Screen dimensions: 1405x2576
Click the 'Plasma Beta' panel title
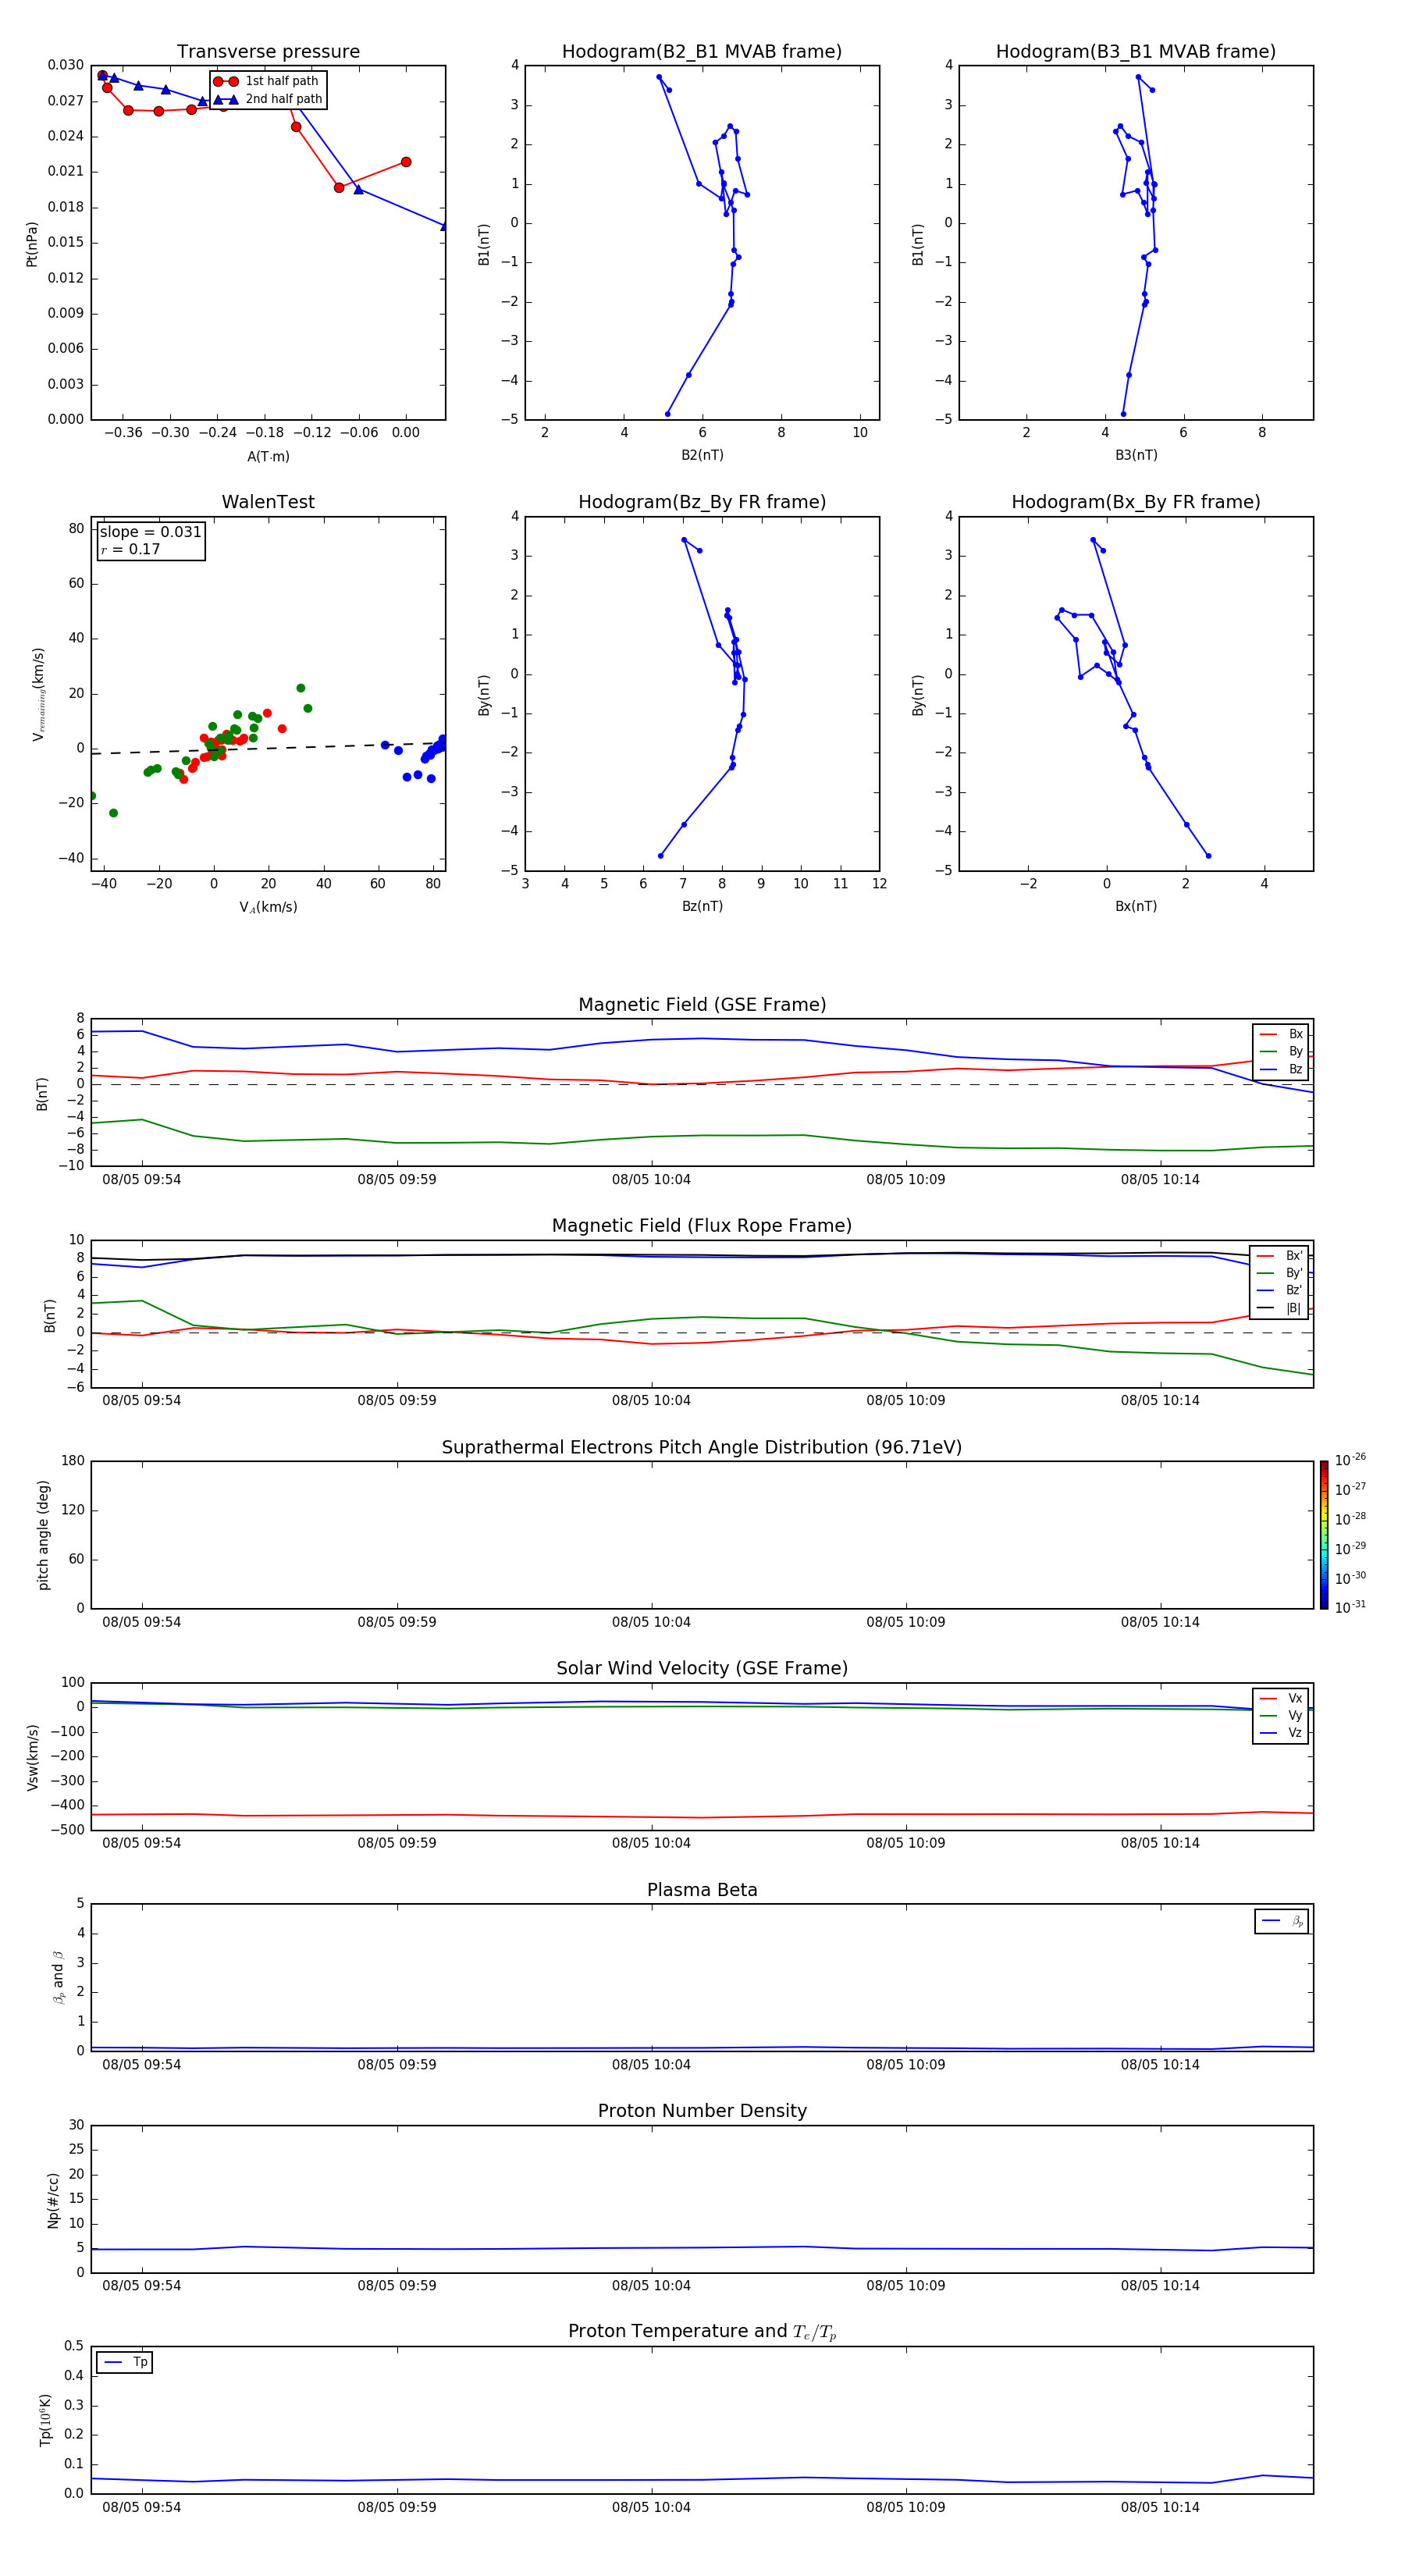(x=702, y=1890)
